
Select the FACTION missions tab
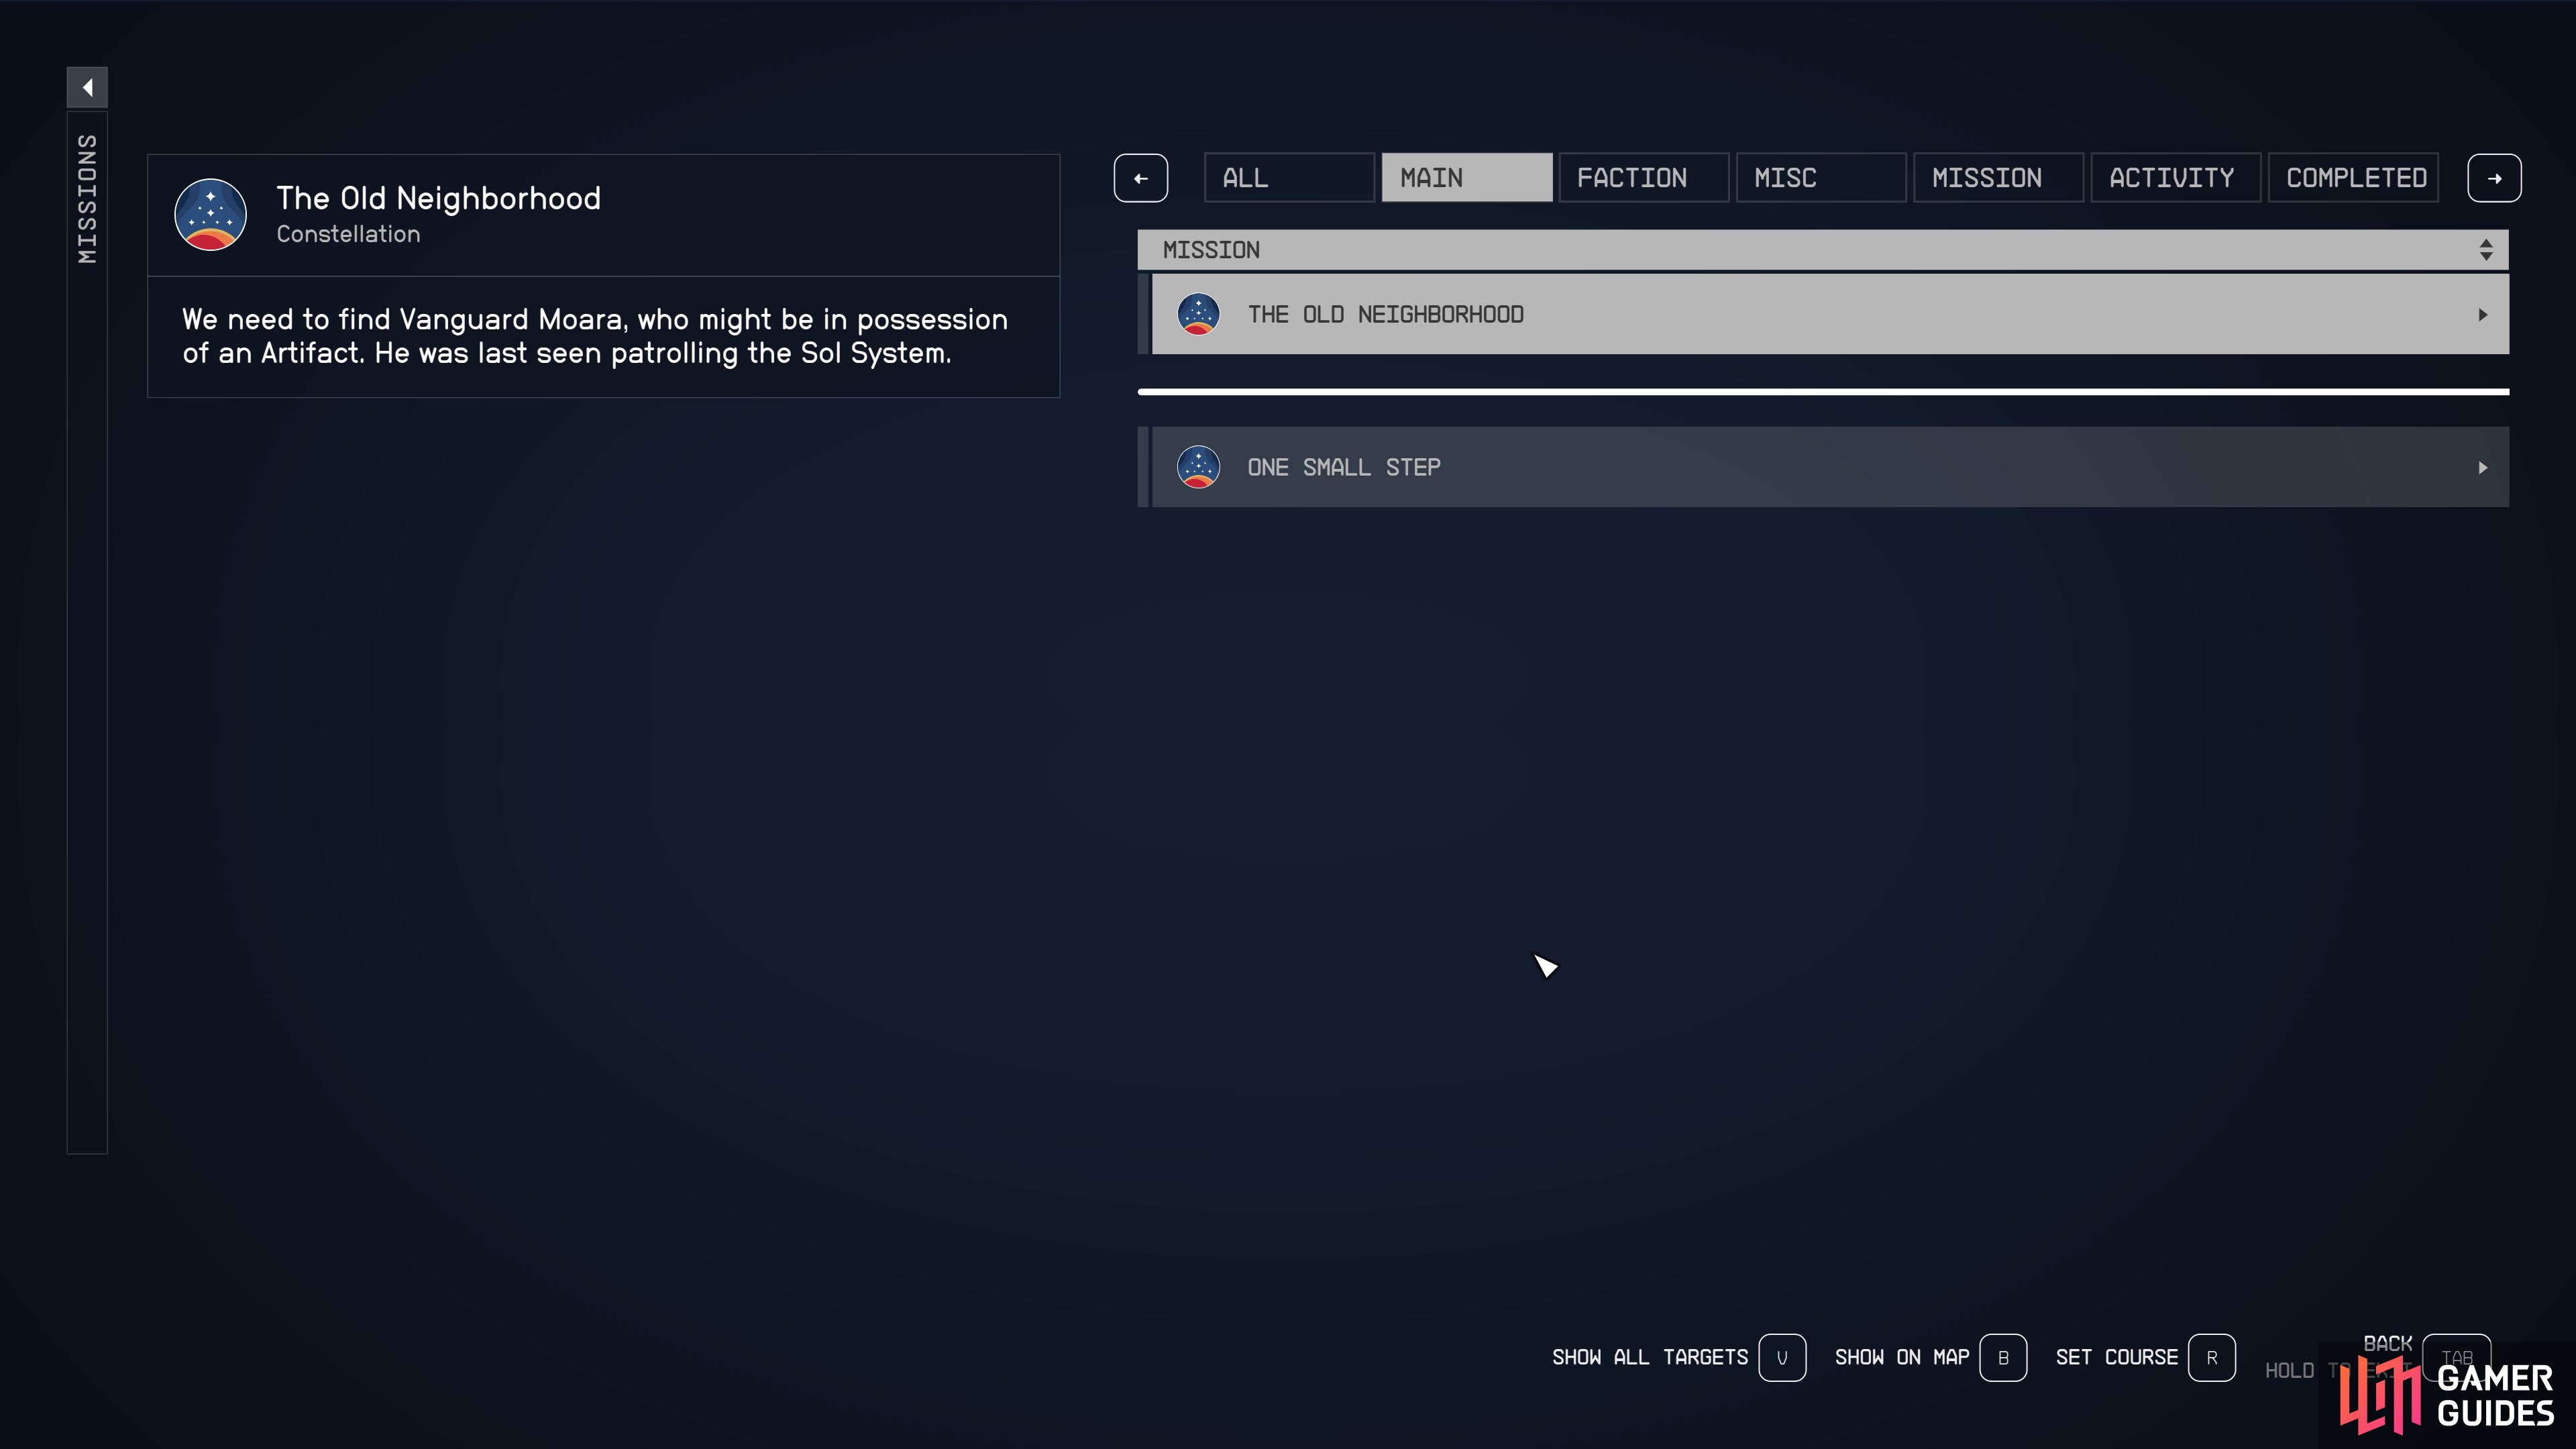1629,177
